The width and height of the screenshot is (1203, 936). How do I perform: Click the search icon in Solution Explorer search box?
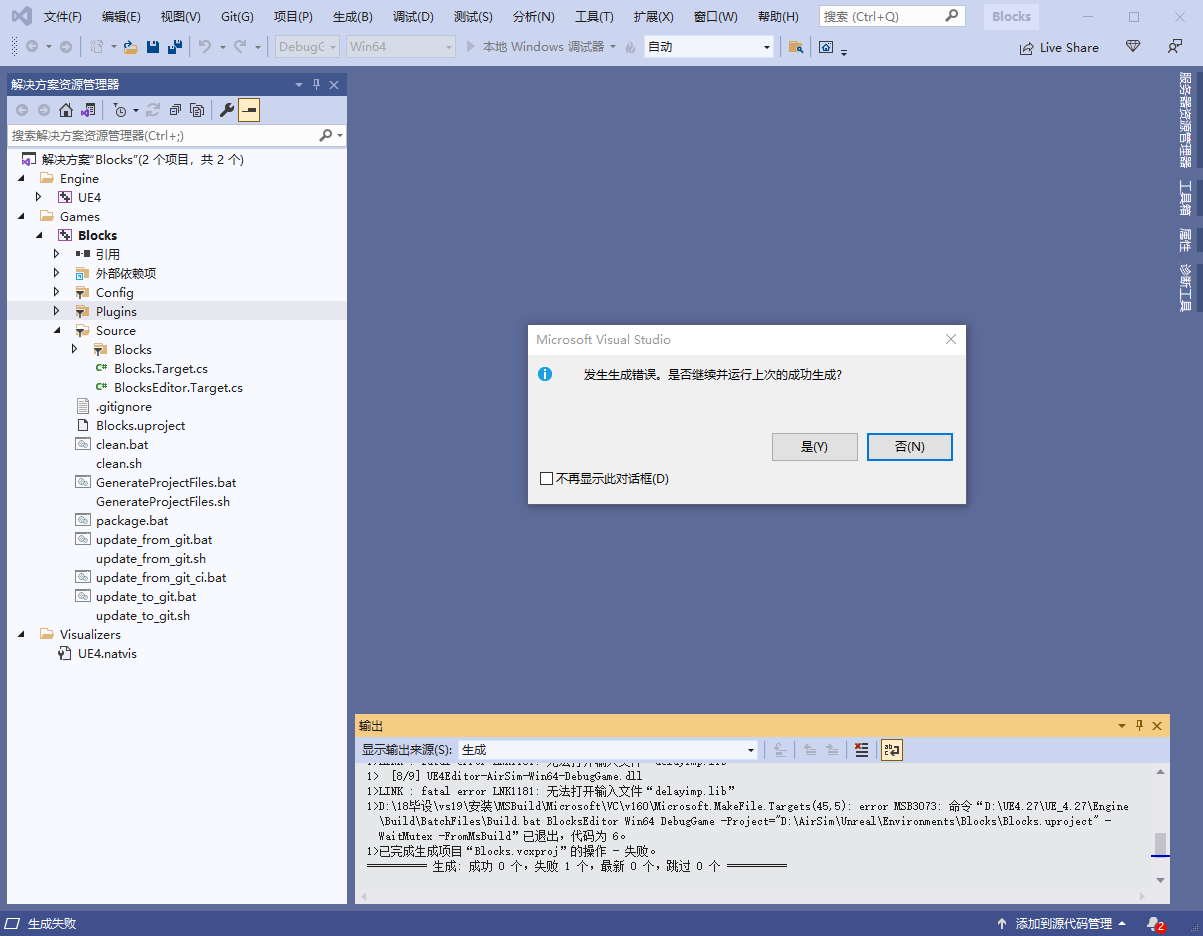click(x=326, y=135)
